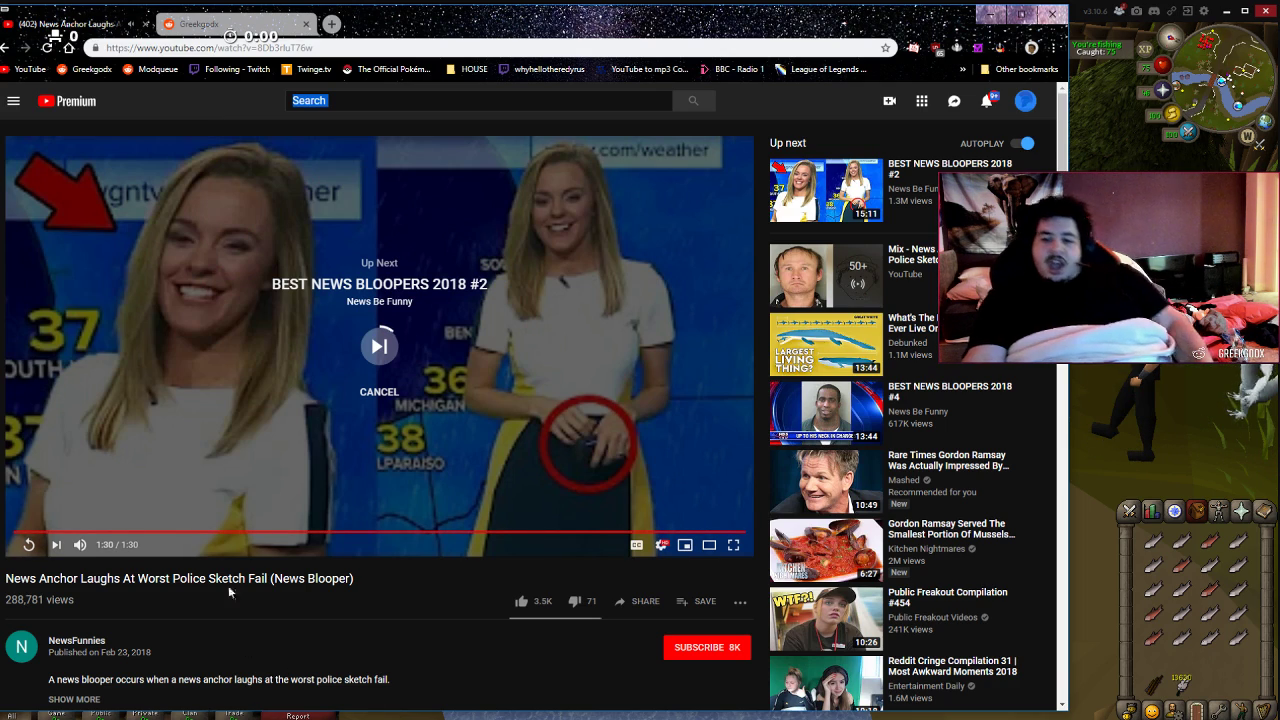This screenshot has height=720, width=1280.
Task: Show hidden bookmarks with the chevron
Action: tap(962, 69)
